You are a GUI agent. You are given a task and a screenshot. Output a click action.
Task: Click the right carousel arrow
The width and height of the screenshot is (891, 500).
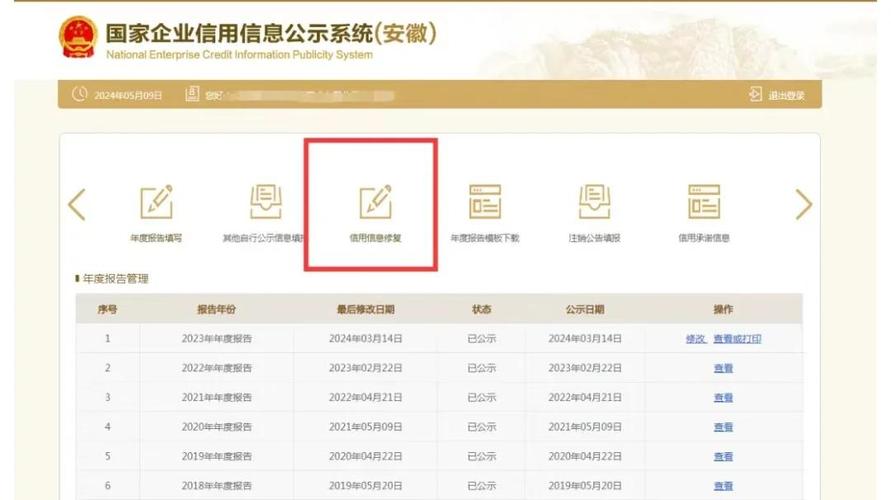click(x=803, y=204)
